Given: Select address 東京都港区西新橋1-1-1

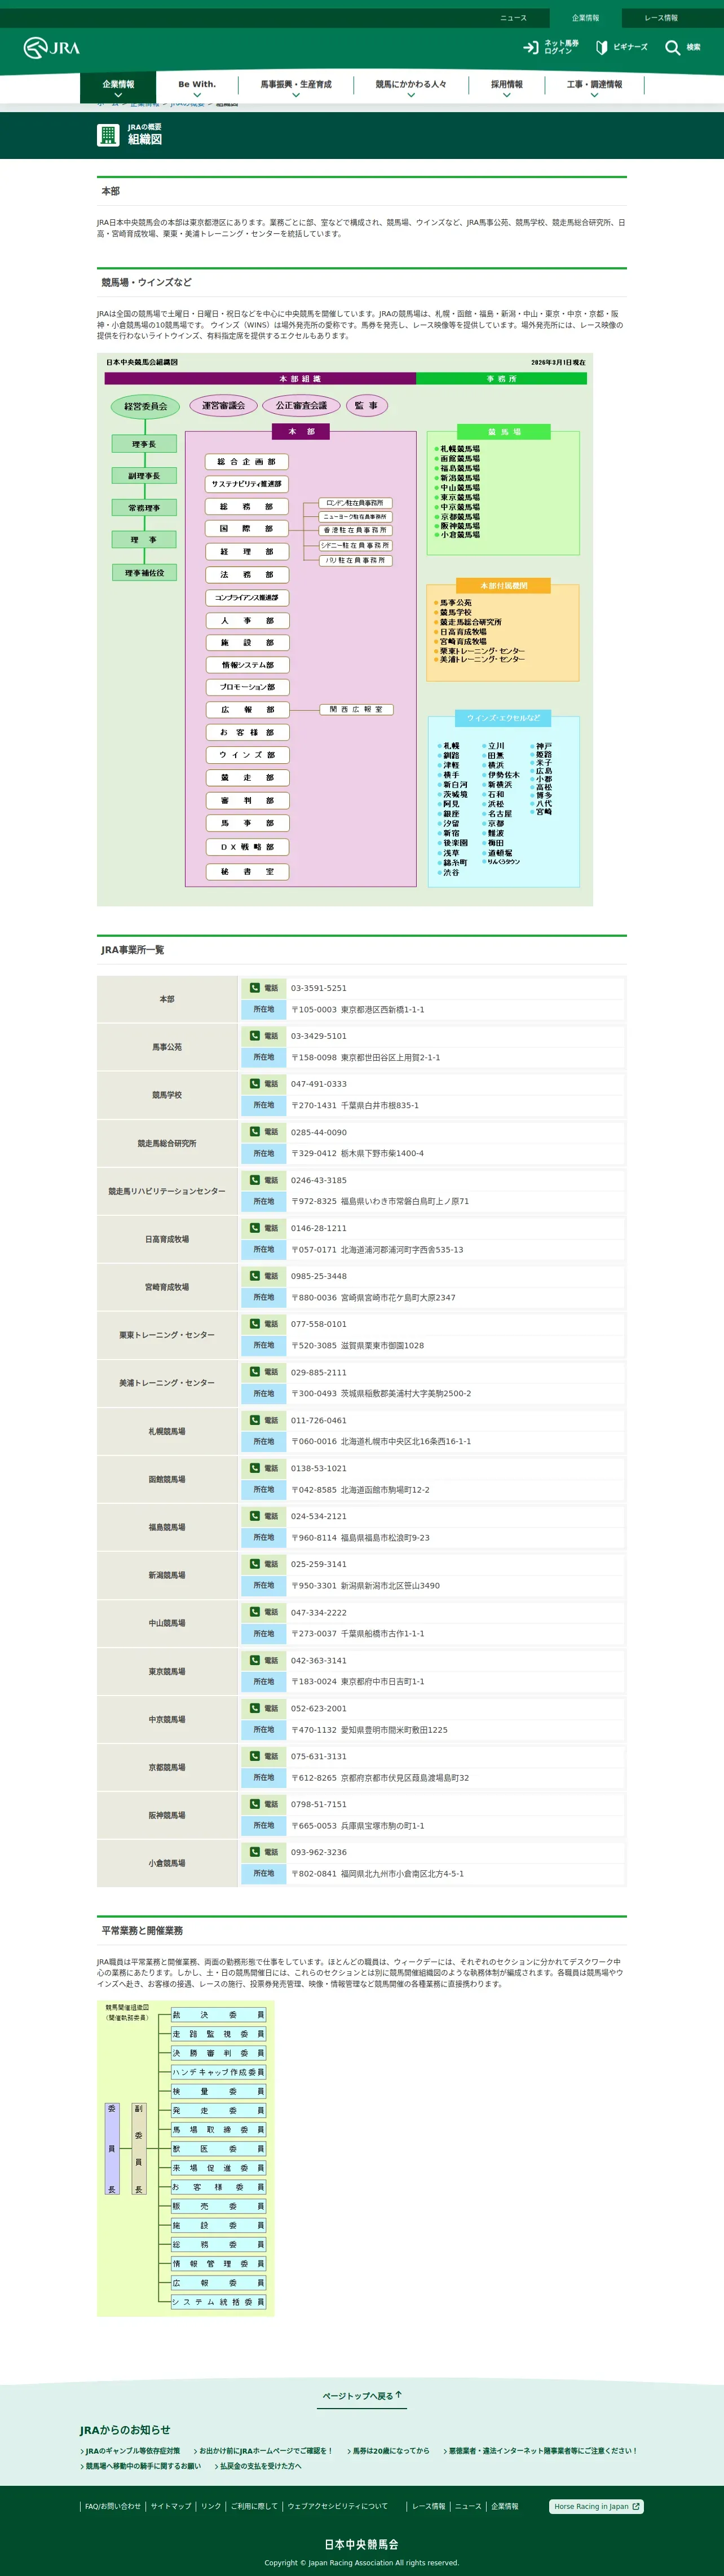Looking at the screenshot, I should click(x=382, y=1010).
